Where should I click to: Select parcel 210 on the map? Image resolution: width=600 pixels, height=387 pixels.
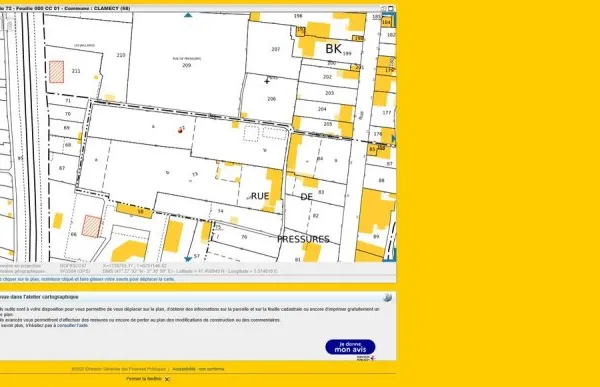pos(121,55)
